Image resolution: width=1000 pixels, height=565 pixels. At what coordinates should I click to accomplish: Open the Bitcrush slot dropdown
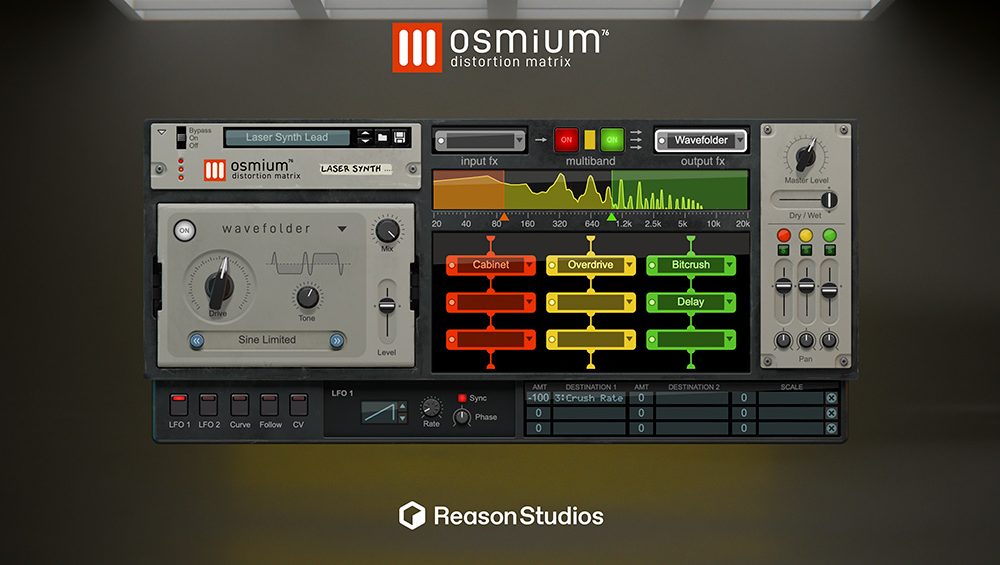(729, 265)
